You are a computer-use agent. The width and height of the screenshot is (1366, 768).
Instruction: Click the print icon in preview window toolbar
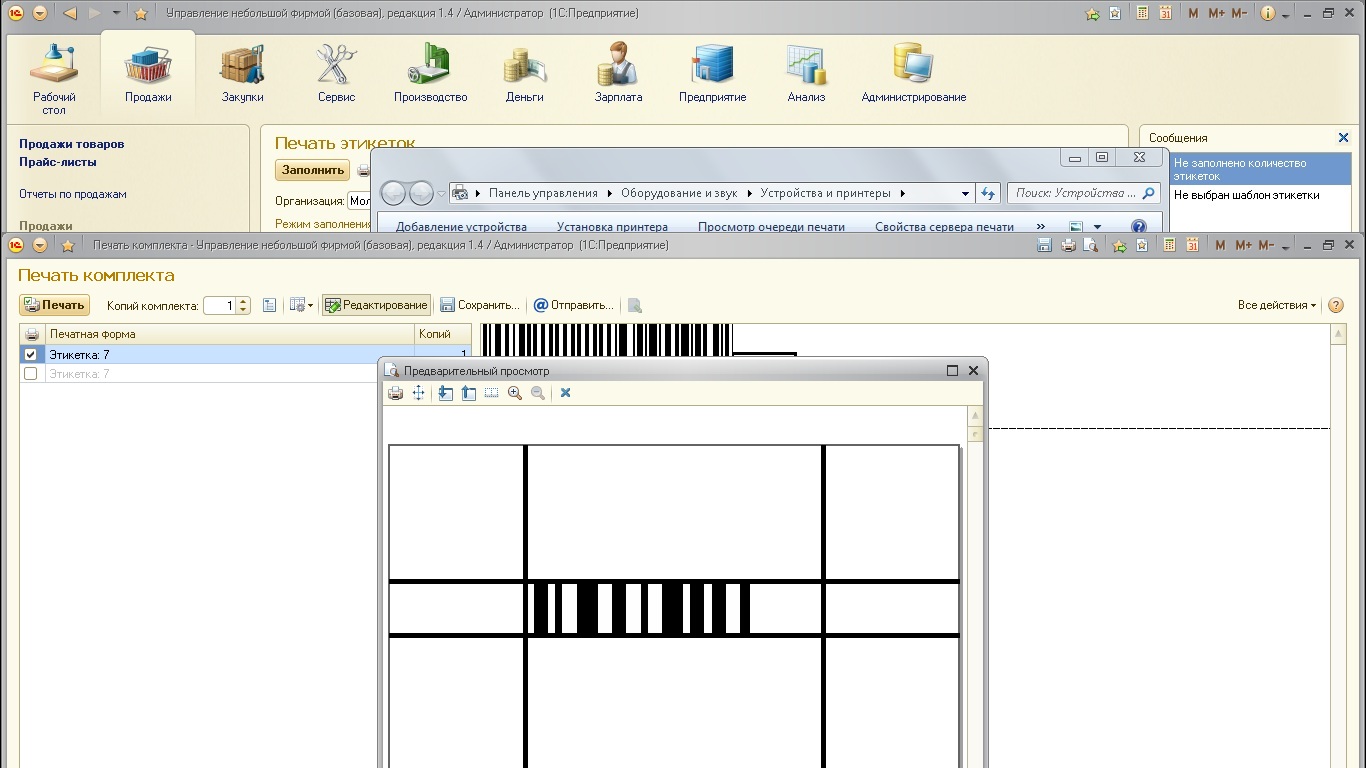(x=395, y=393)
